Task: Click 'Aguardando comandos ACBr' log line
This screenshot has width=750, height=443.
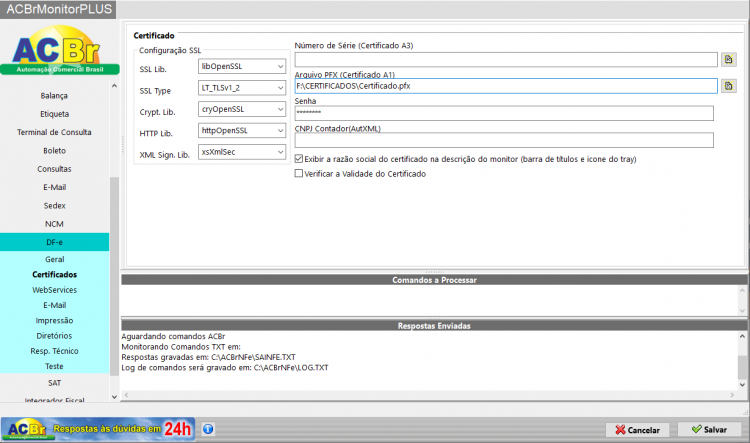Action: [173, 336]
